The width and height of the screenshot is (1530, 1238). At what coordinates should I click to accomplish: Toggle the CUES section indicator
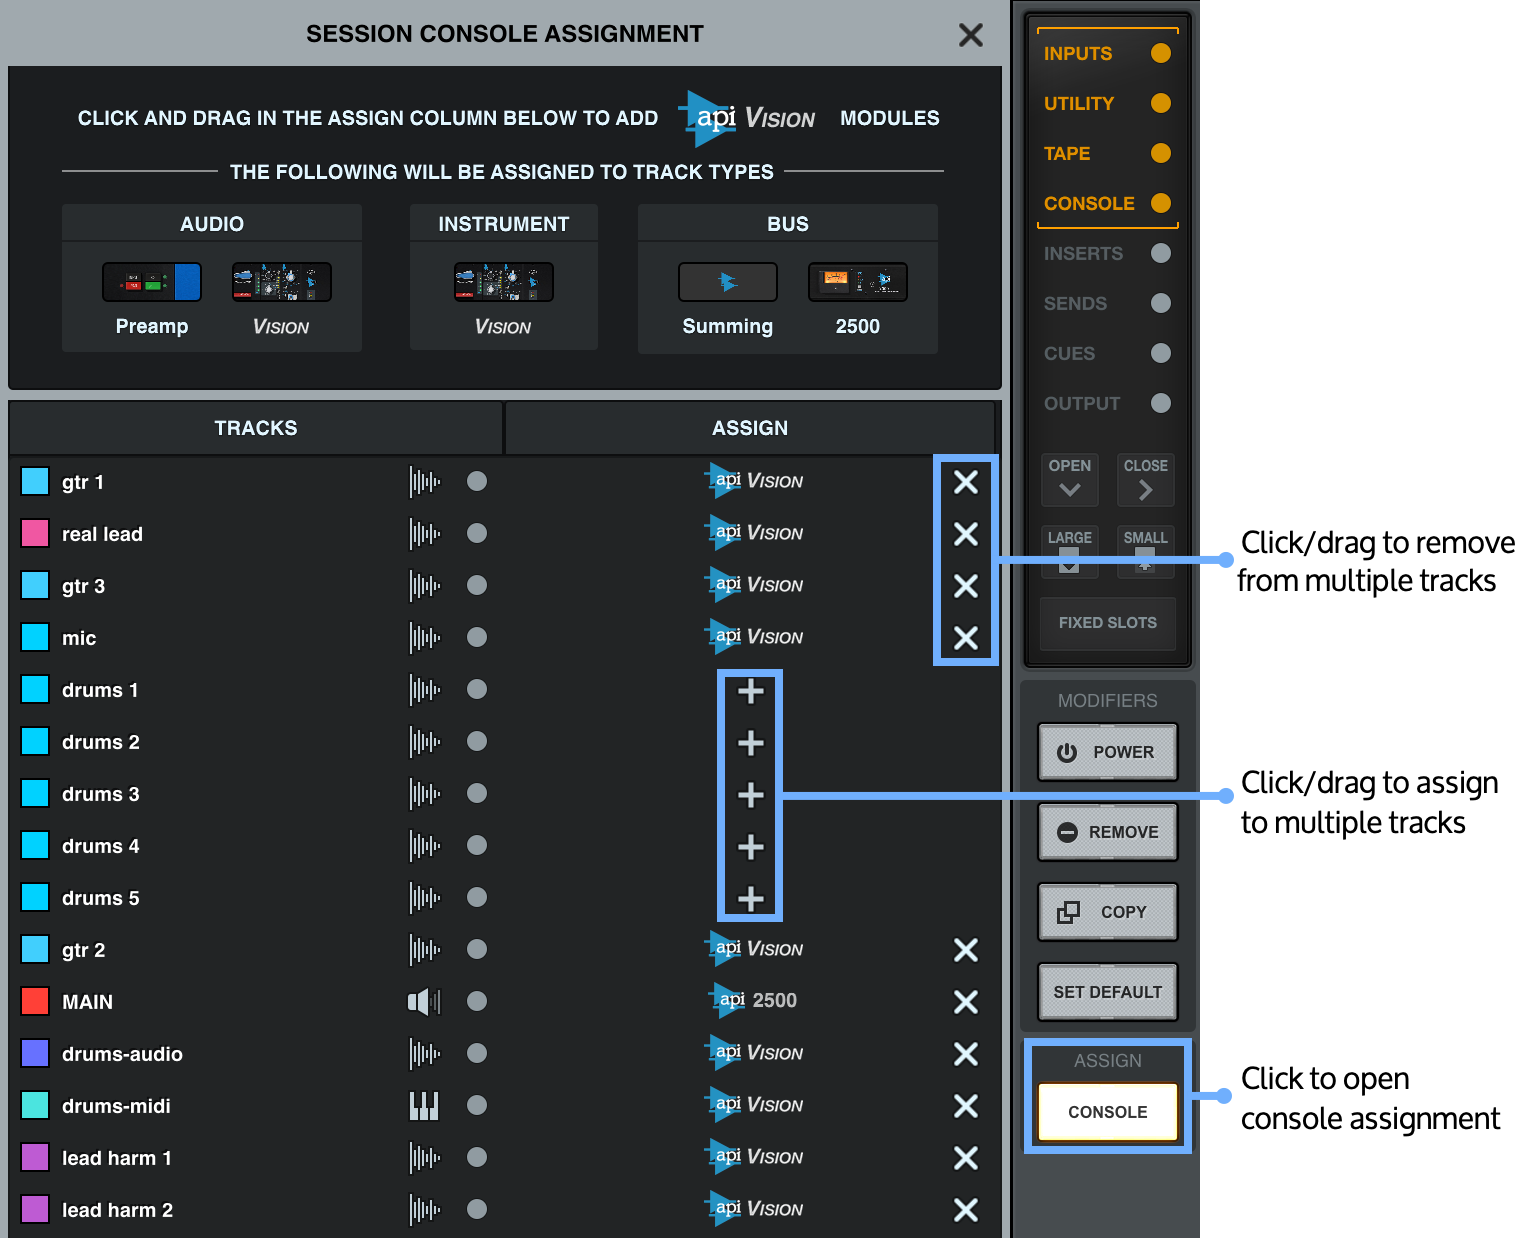1160,353
